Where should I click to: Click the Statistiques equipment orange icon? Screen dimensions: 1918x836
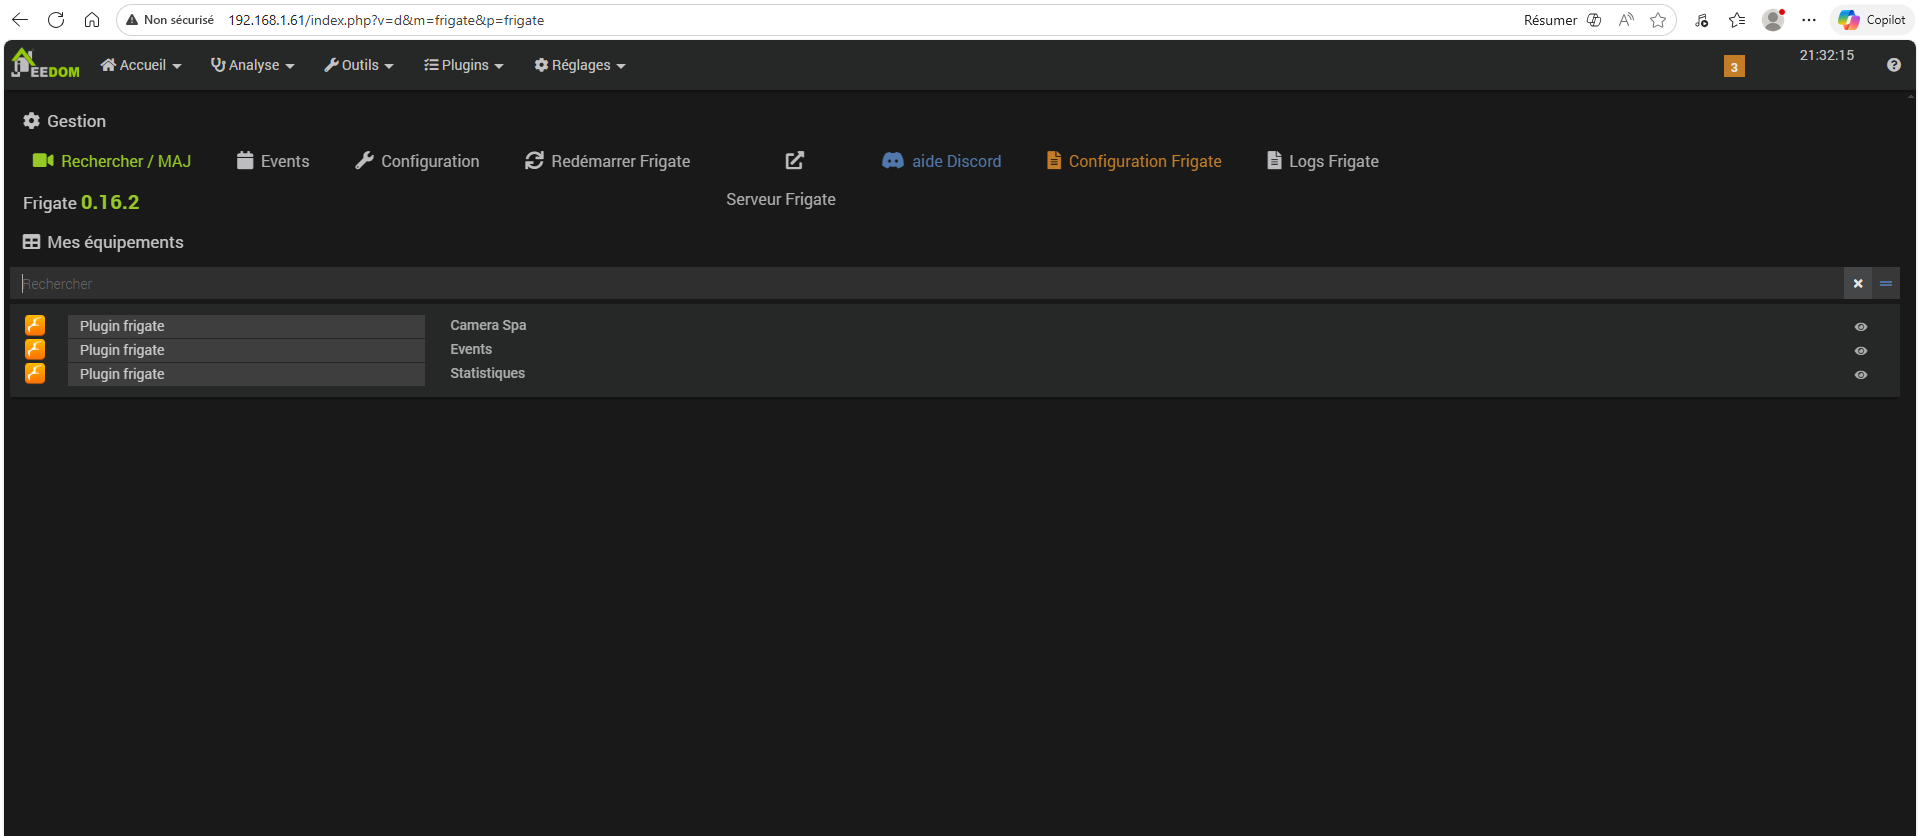(35, 373)
